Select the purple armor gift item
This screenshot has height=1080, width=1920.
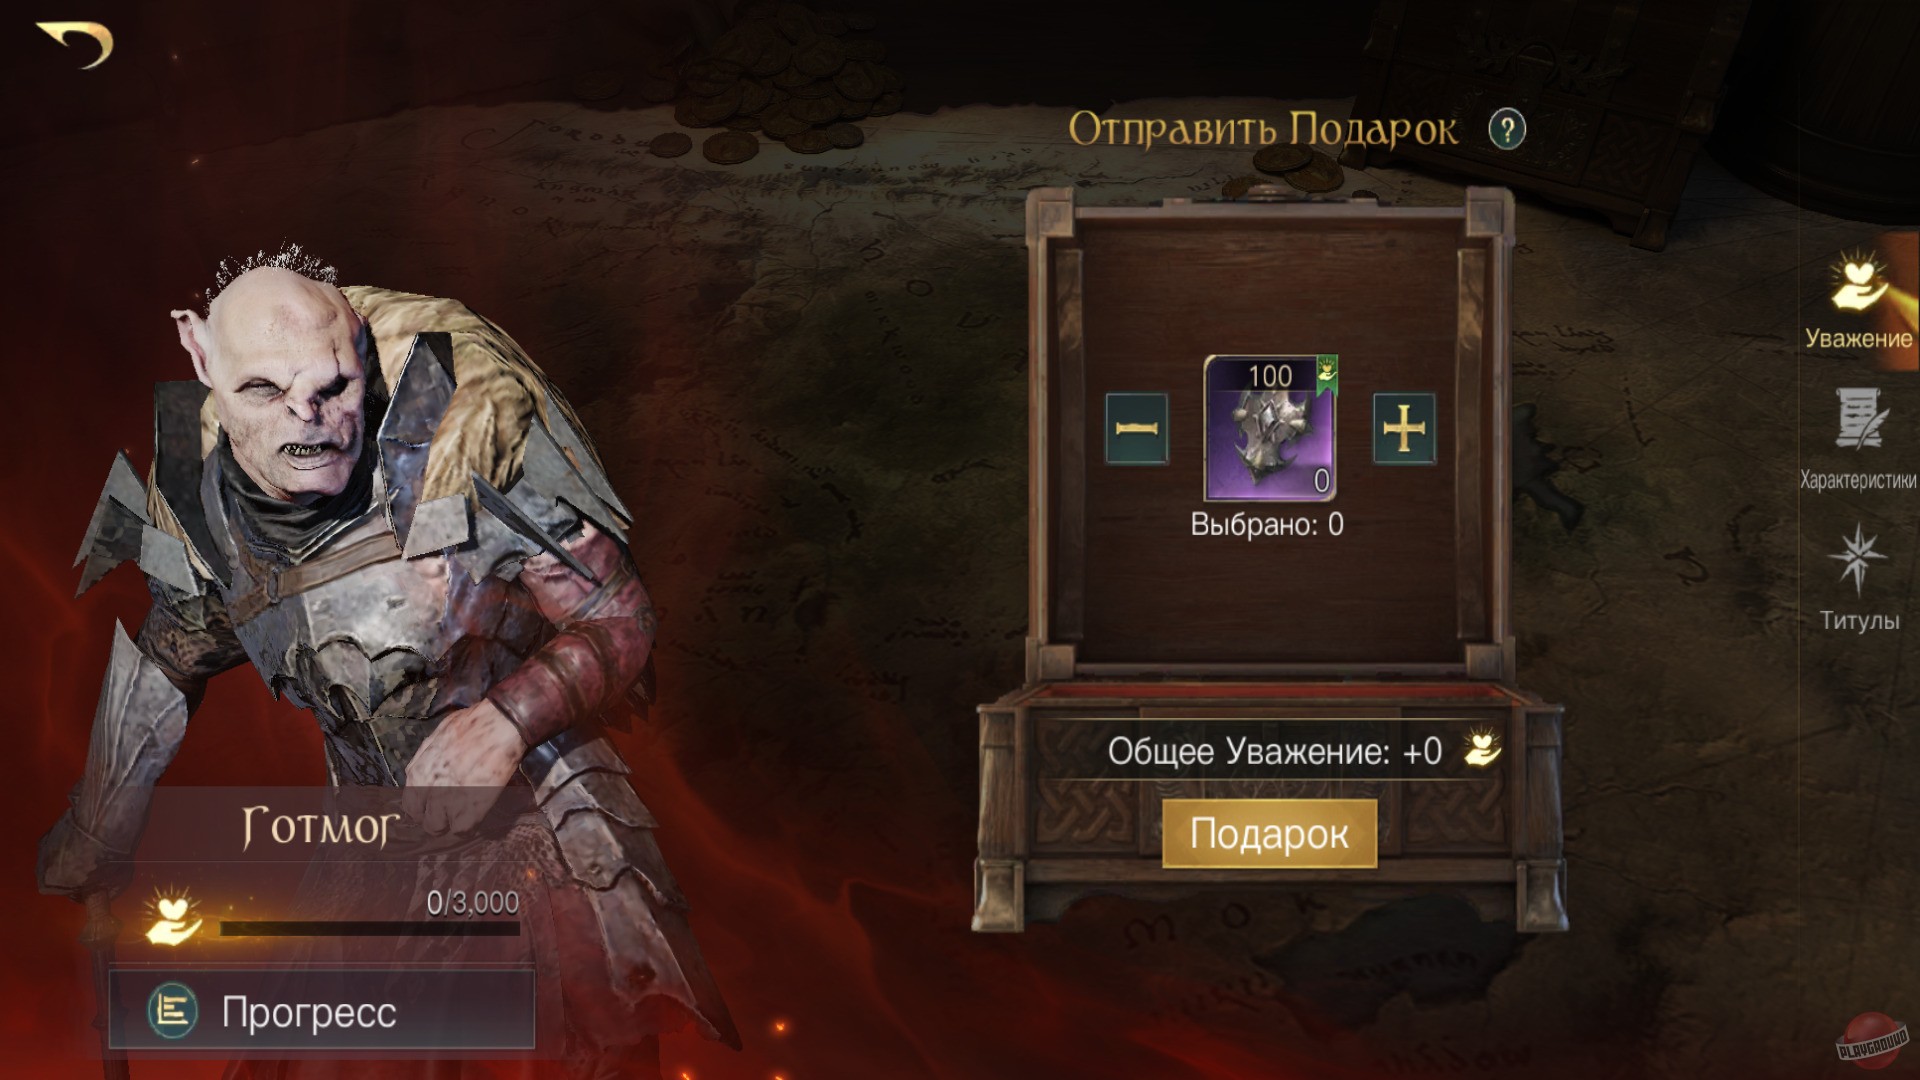click(x=1271, y=428)
